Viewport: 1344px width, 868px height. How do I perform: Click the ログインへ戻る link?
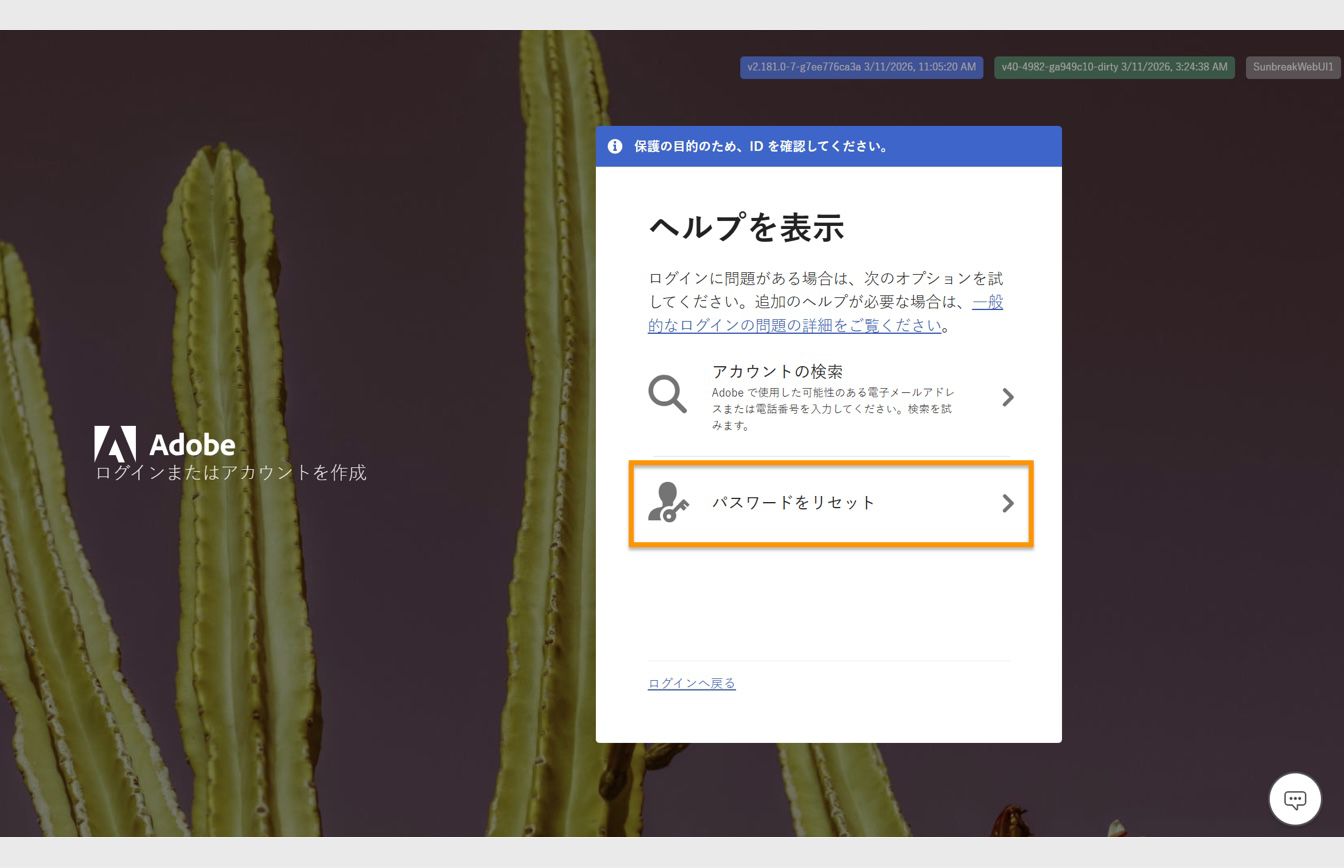[690, 683]
